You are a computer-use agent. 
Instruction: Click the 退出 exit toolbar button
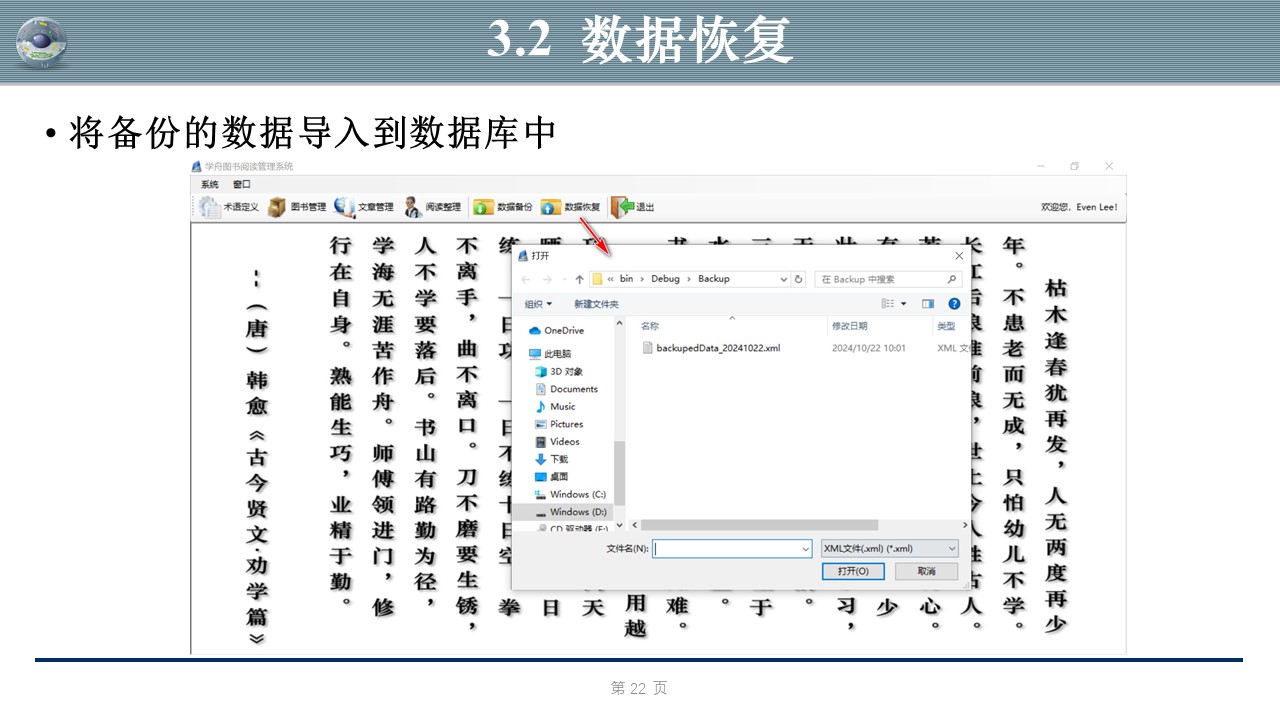[x=633, y=207]
